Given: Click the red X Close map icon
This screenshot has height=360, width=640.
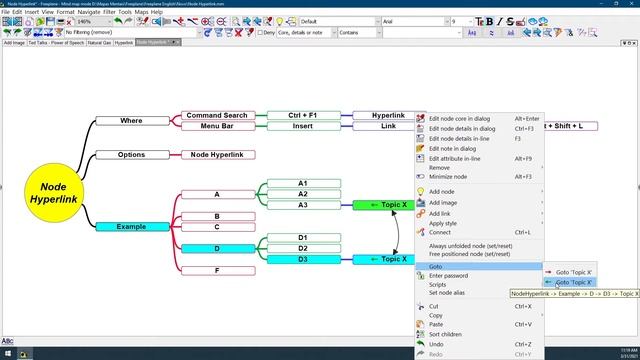Looking at the screenshot, I should (x=69, y=22).
